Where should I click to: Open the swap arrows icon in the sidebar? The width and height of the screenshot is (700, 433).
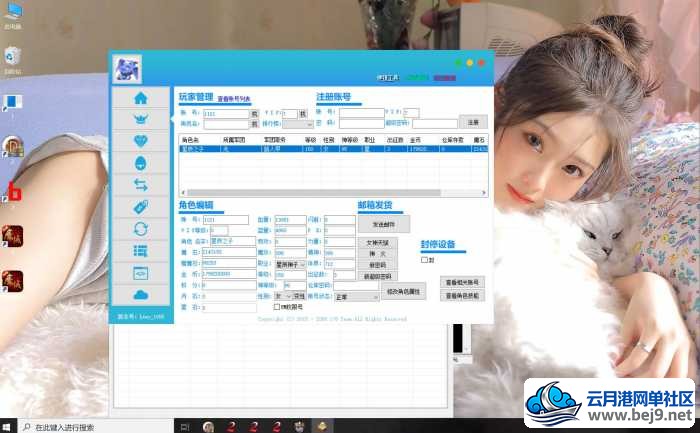[x=141, y=185]
